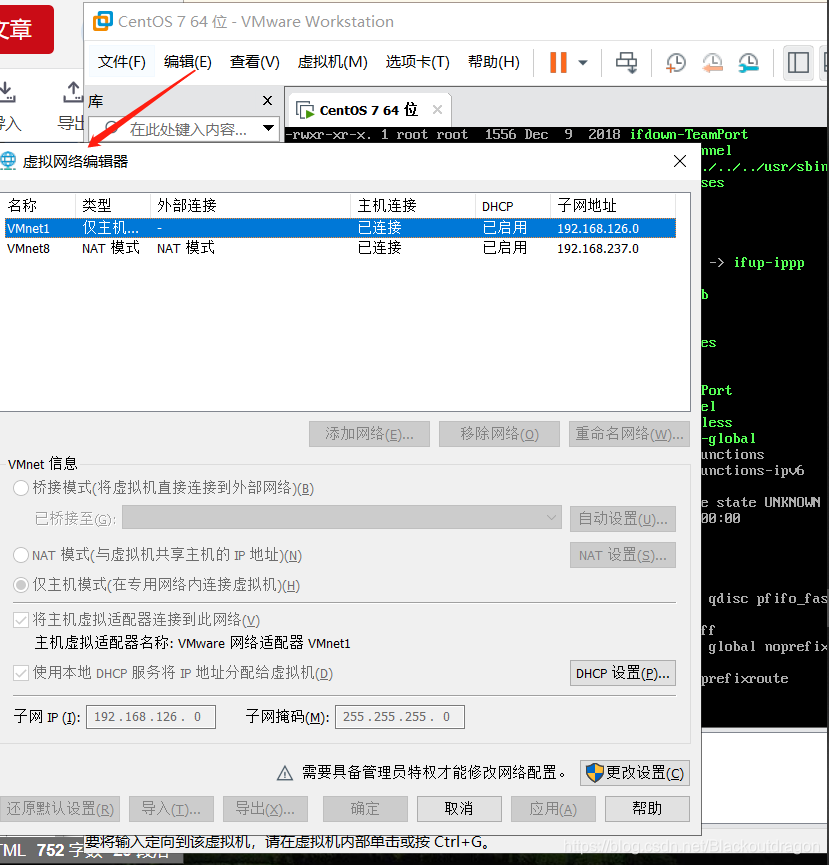This screenshot has height=865, width=829.
Task: Click the 还原默认设置(R) button
Action: pos(60,809)
